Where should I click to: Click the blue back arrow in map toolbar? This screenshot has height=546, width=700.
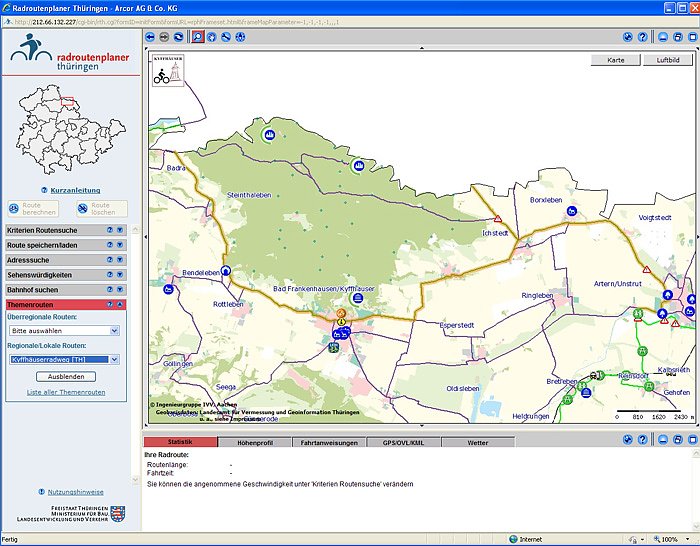click(151, 37)
